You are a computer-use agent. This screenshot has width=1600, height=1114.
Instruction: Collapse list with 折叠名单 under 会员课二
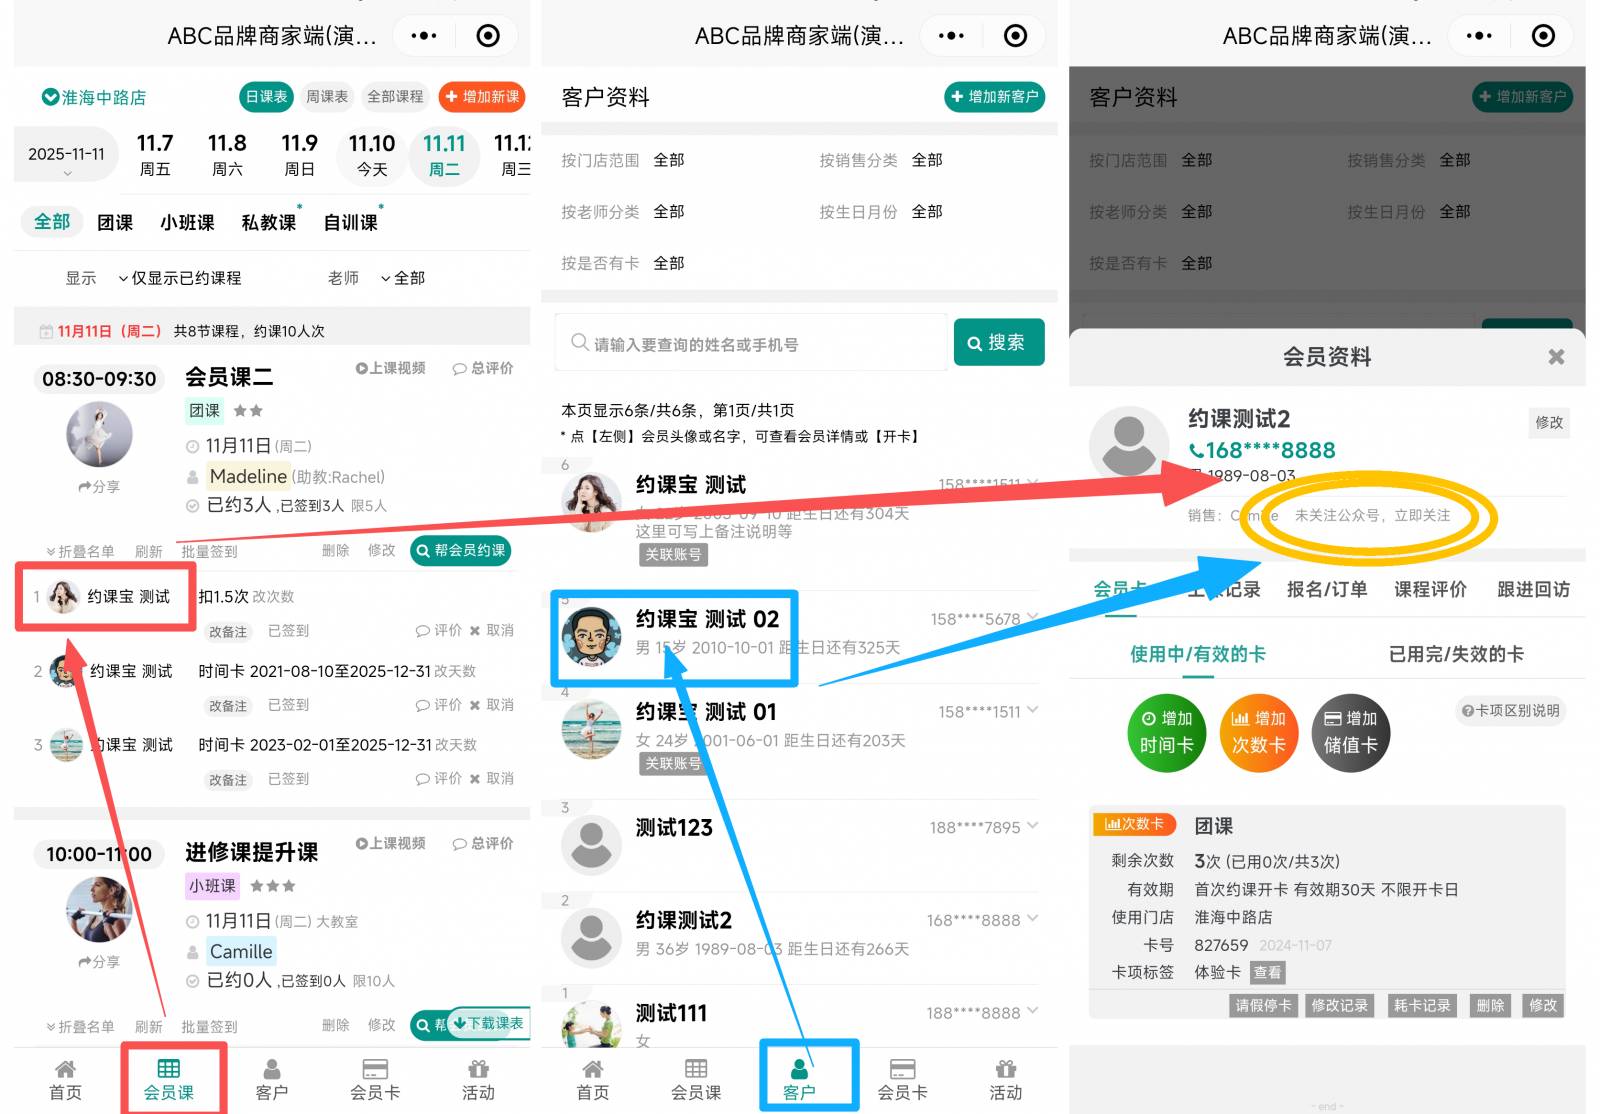[x=80, y=551]
